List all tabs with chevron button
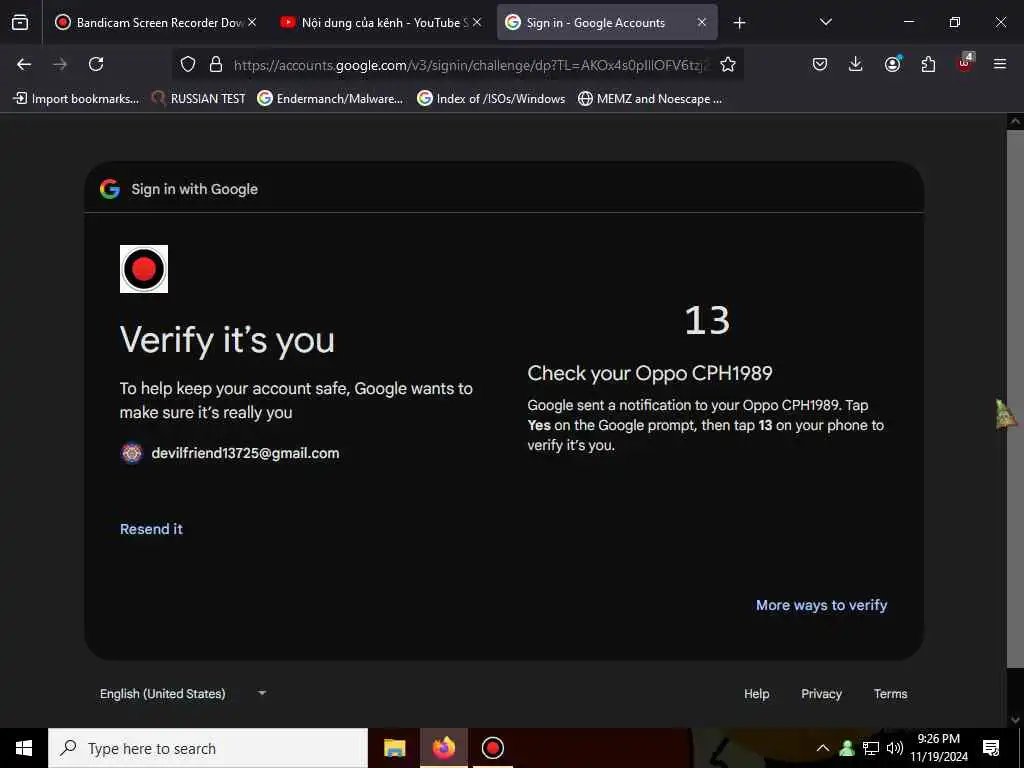This screenshot has height=768, width=1024. pyautogui.click(x=825, y=22)
